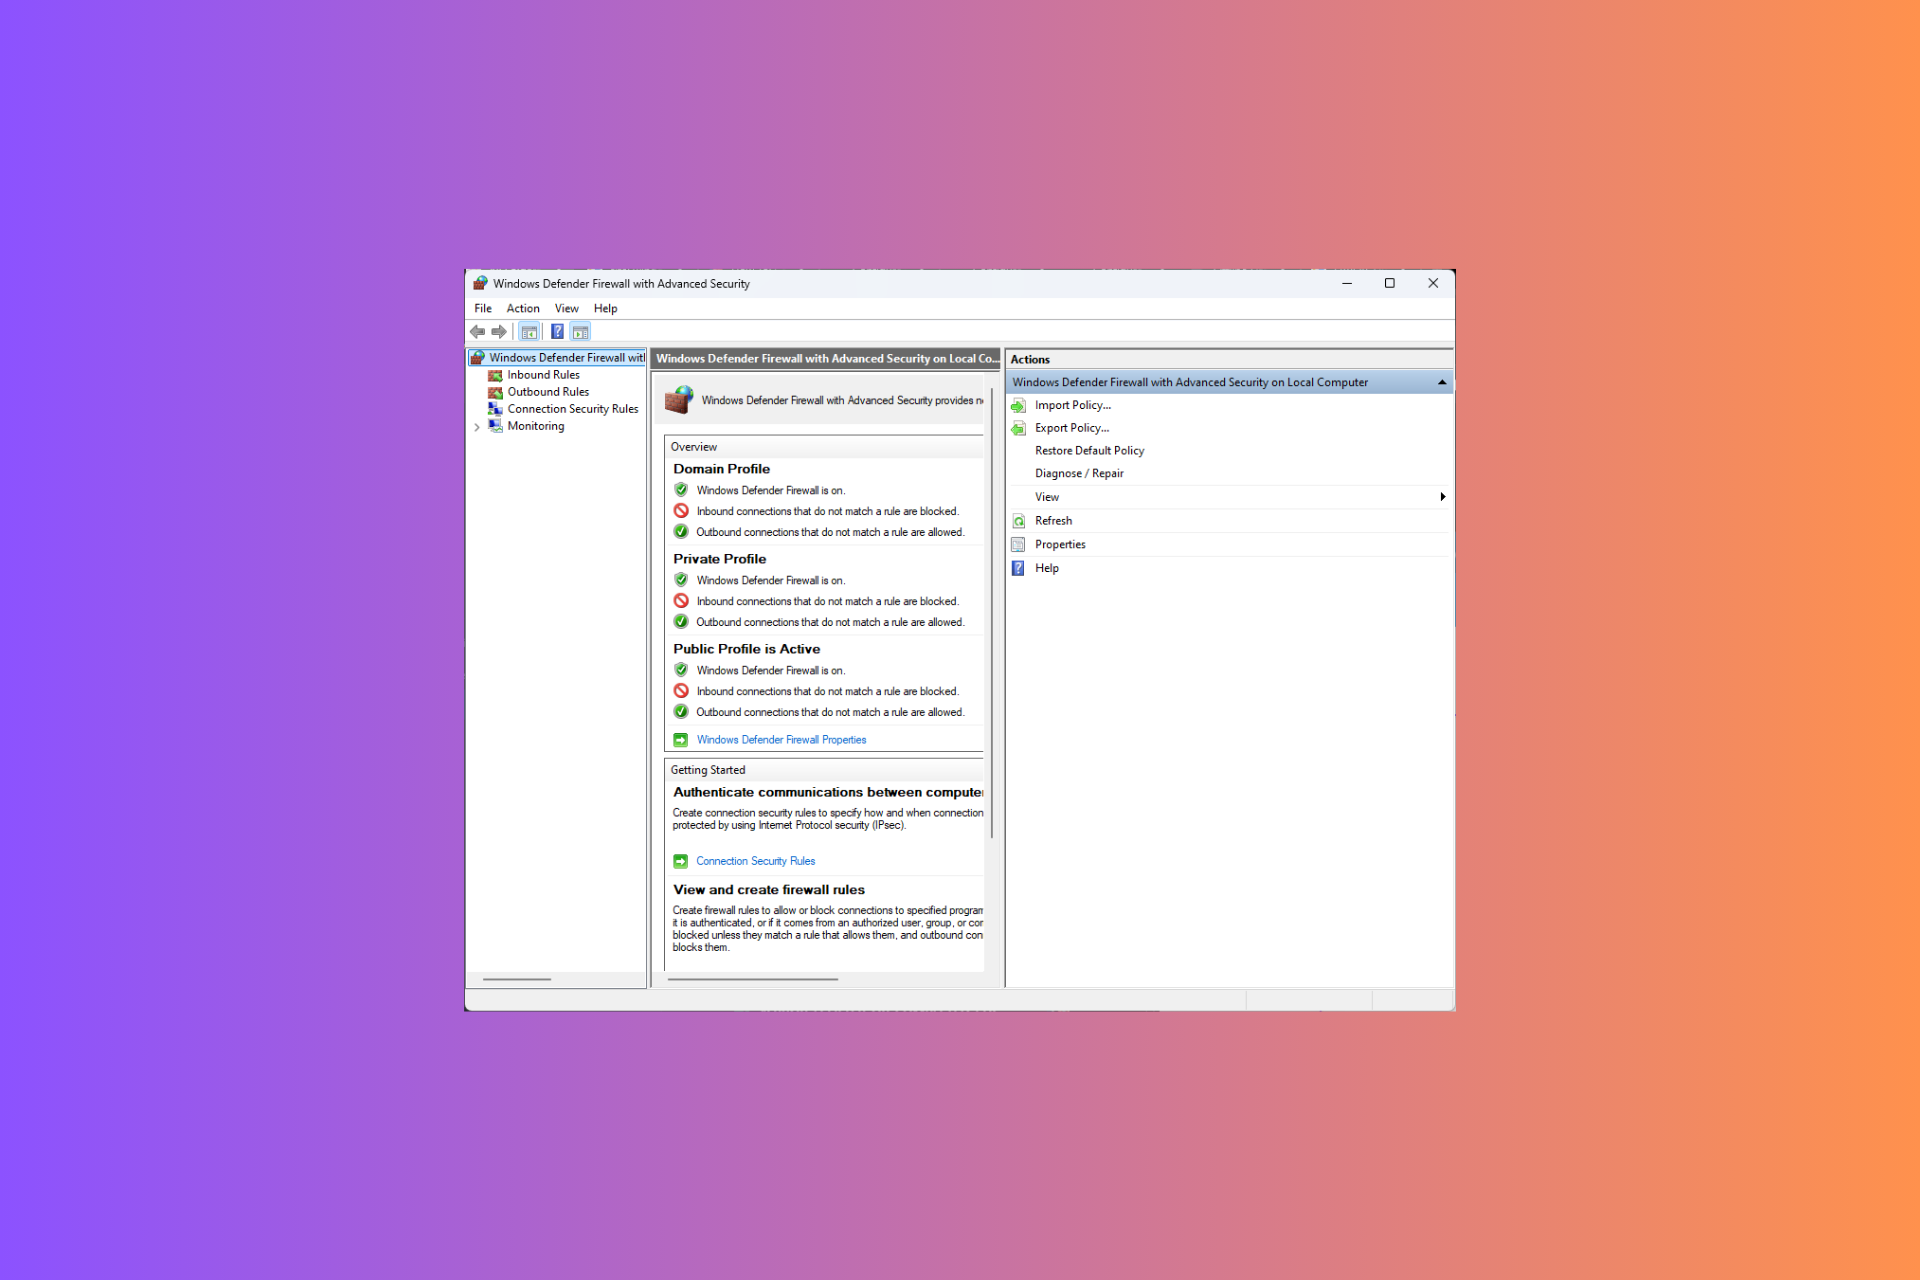Open Windows Defender Firewall Properties link
The width and height of the screenshot is (1920, 1280).
coord(780,739)
